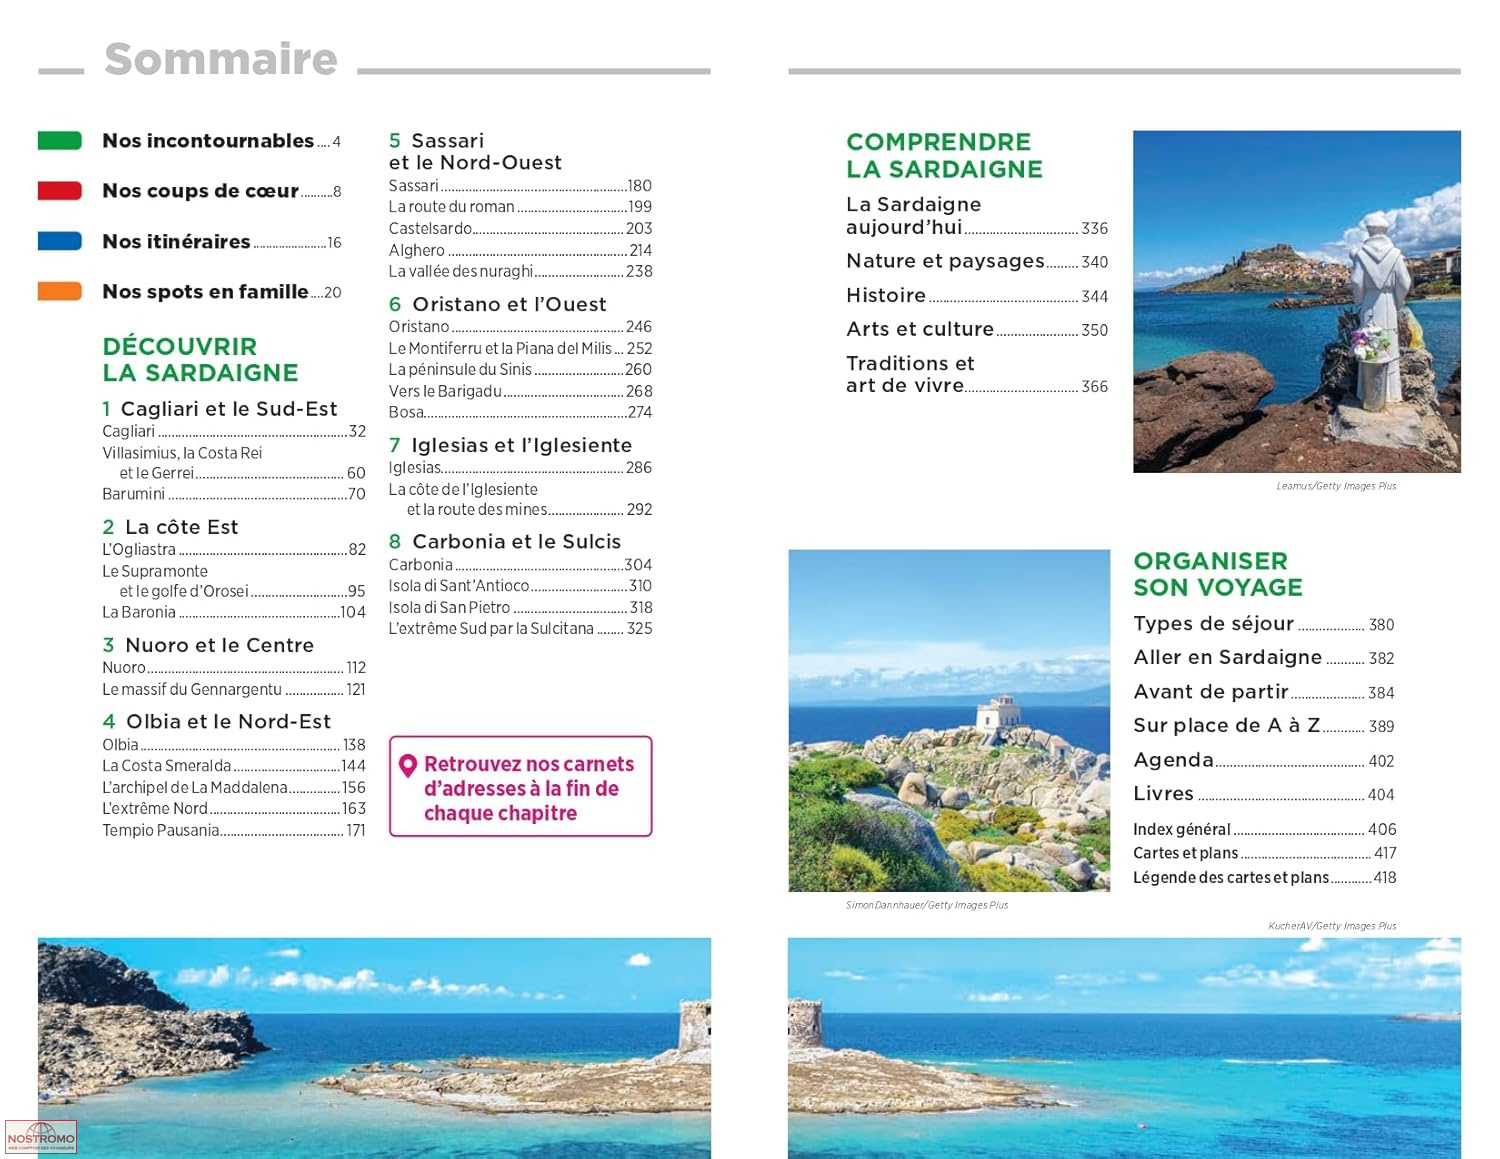Select Le massif du Gennargentu entry
1500x1159 pixels.
click(x=234, y=689)
